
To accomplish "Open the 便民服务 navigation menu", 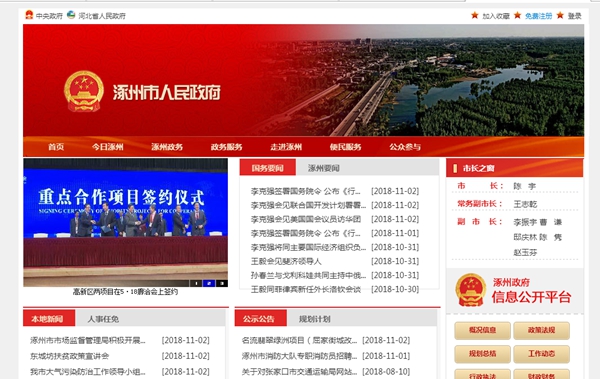I will click(346, 147).
